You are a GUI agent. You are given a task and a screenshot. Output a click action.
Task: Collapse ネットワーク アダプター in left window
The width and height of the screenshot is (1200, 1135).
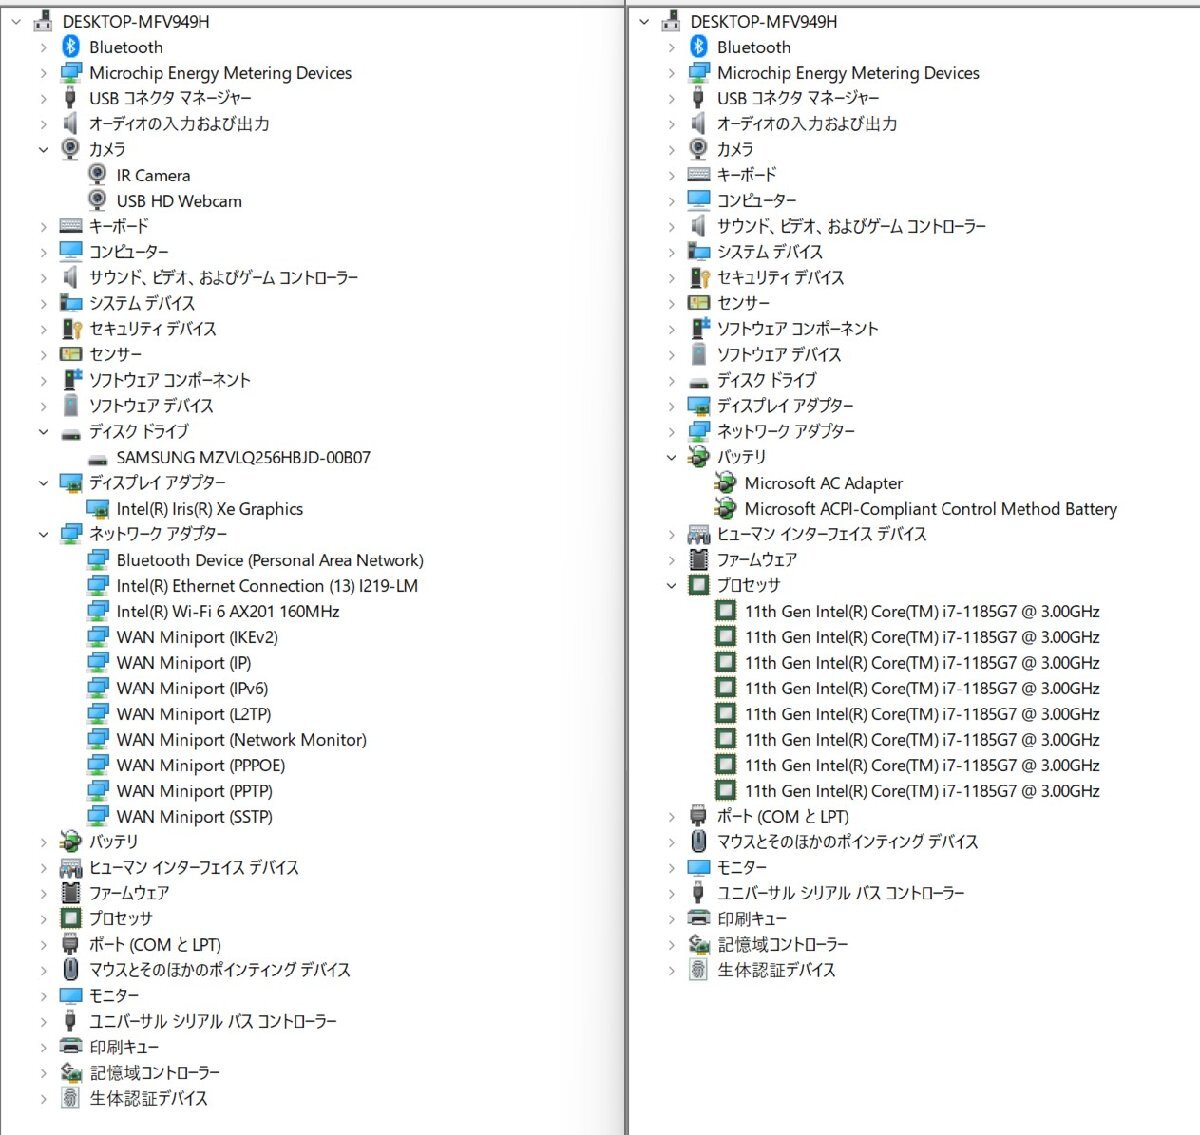point(43,534)
